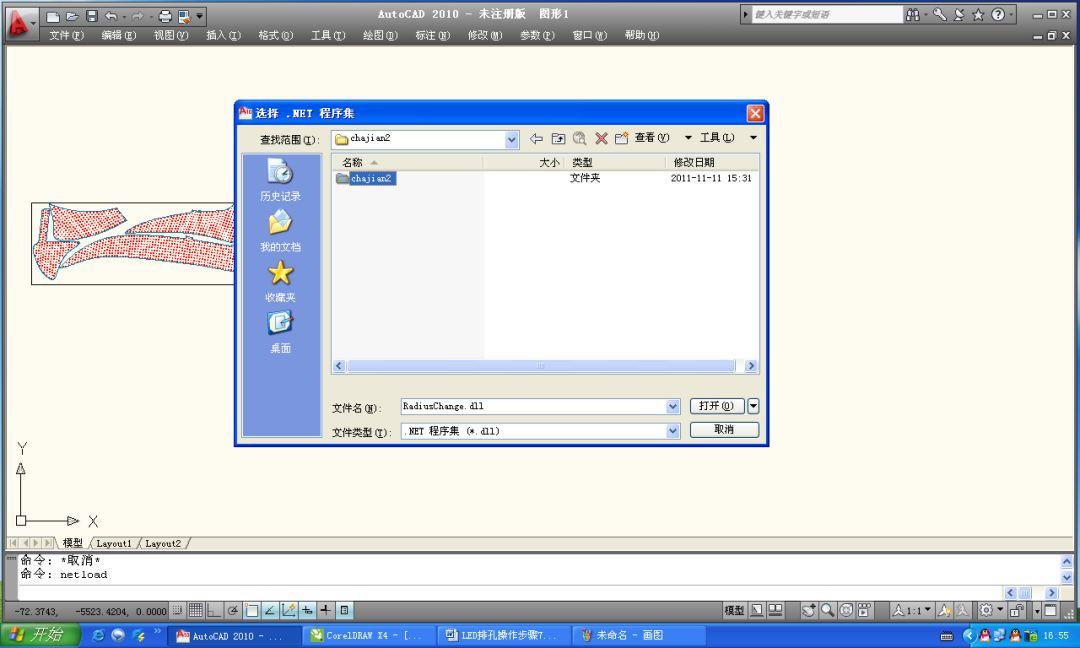Click the delete (red X) icon in dialog
Image resolution: width=1080 pixels, height=648 pixels.
601,139
